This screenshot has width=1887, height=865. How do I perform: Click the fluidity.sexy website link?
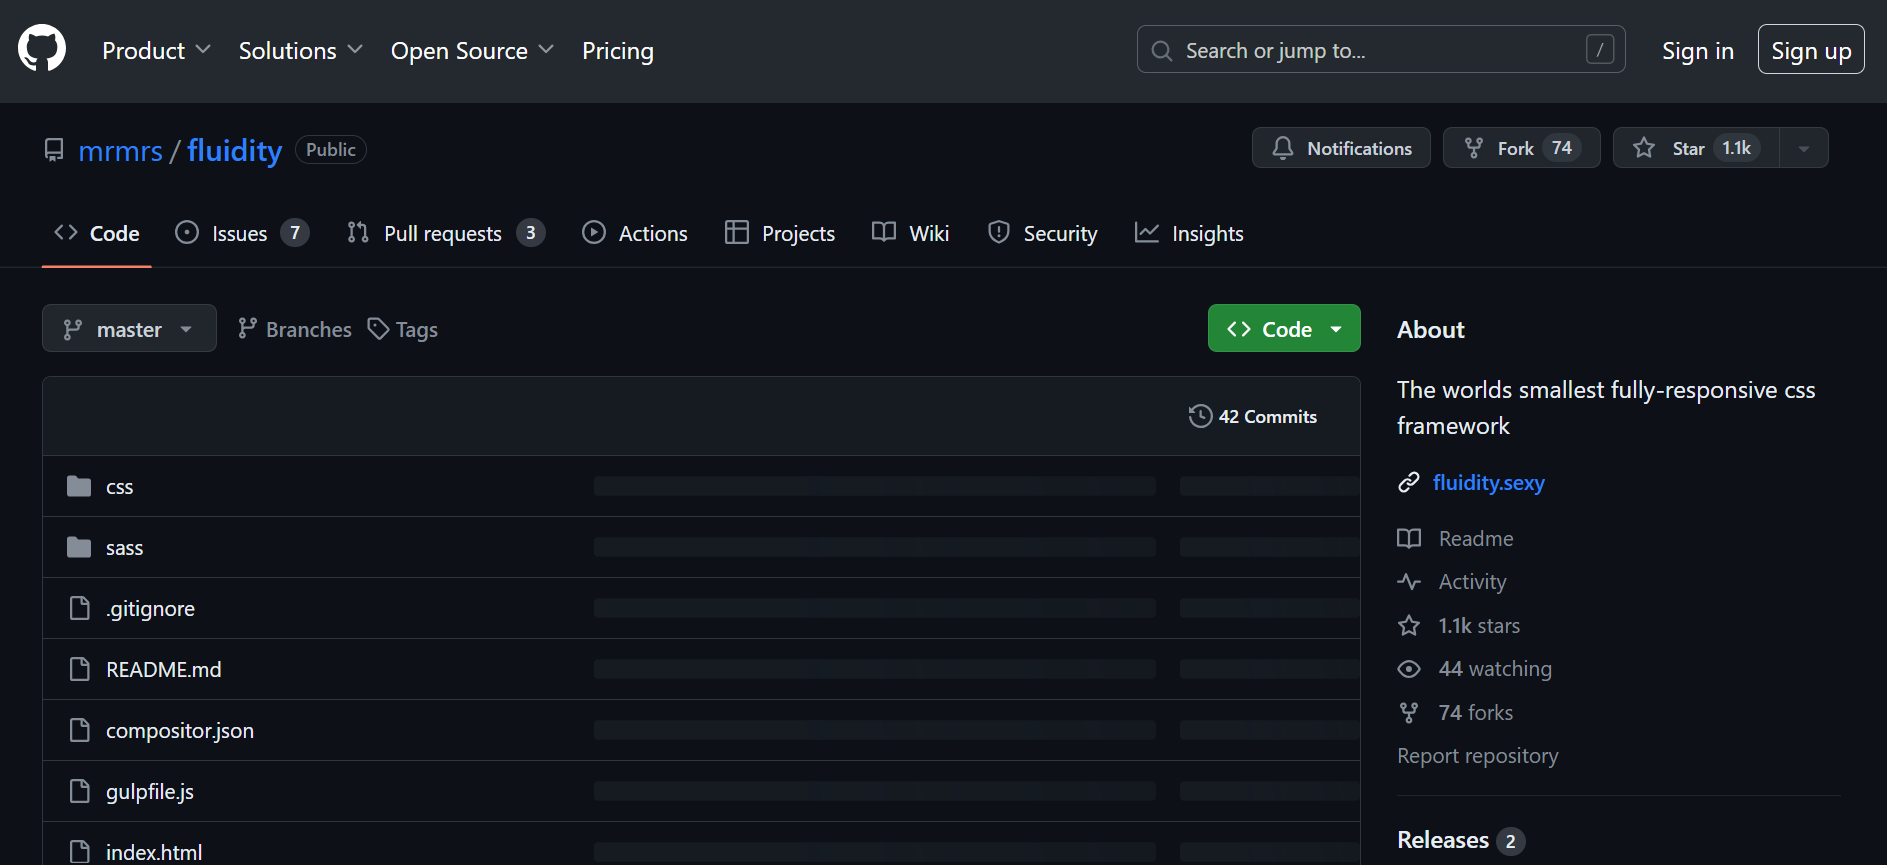pos(1488,483)
